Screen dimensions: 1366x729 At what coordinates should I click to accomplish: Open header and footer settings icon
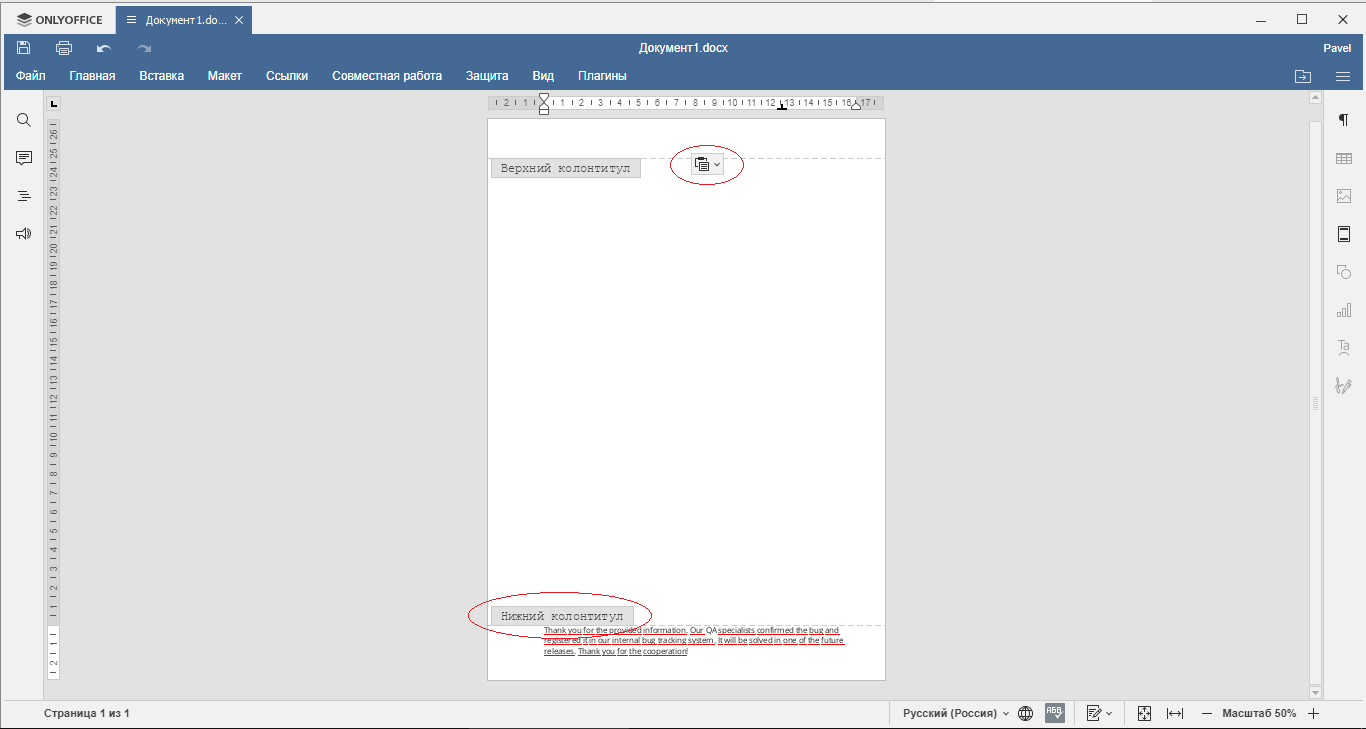(x=1344, y=234)
